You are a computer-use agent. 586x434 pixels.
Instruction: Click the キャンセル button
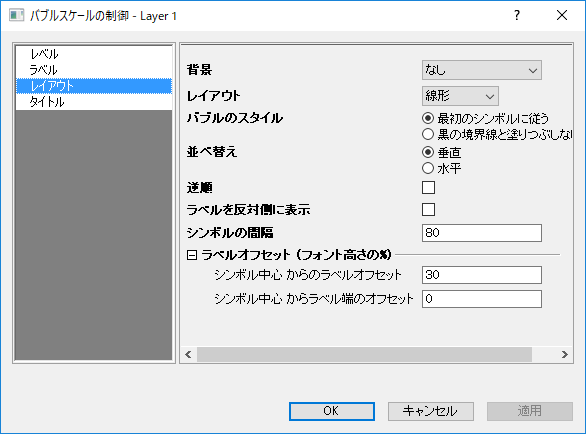click(x=431, y=411)
